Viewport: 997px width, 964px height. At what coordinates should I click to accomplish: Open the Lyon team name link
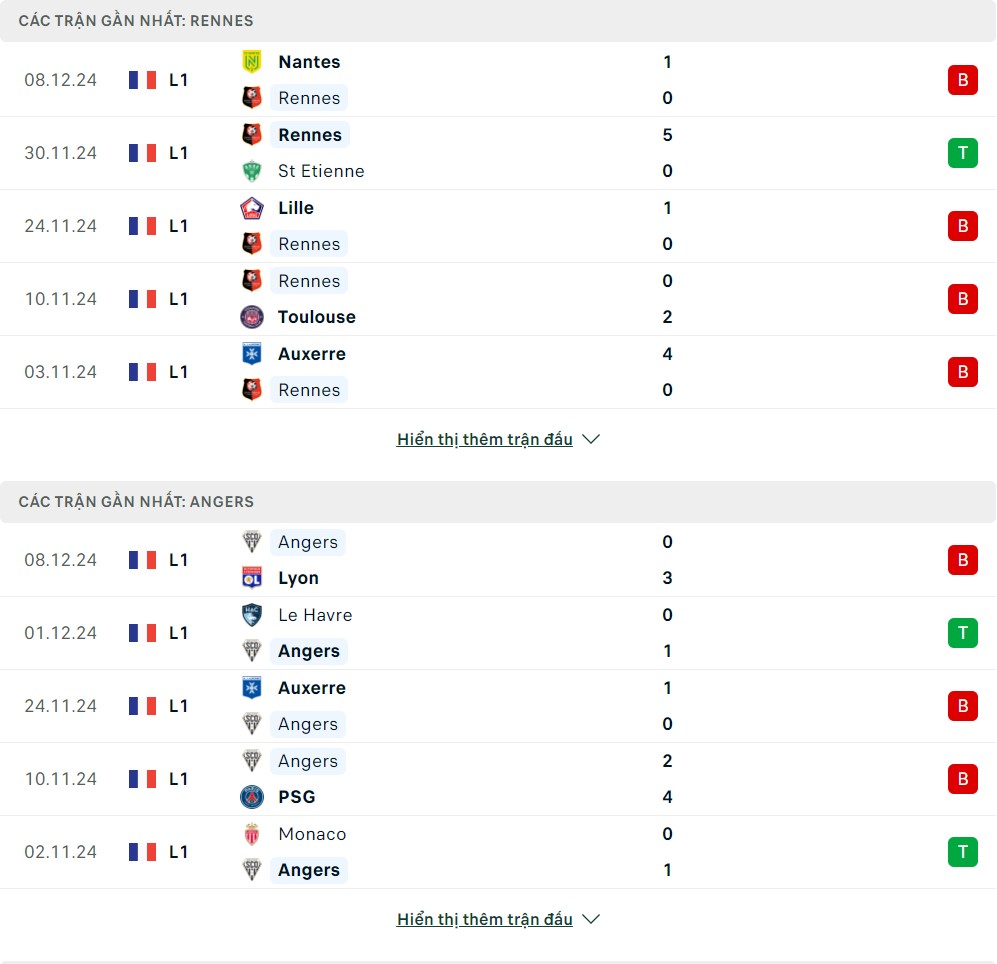(298, 578)
